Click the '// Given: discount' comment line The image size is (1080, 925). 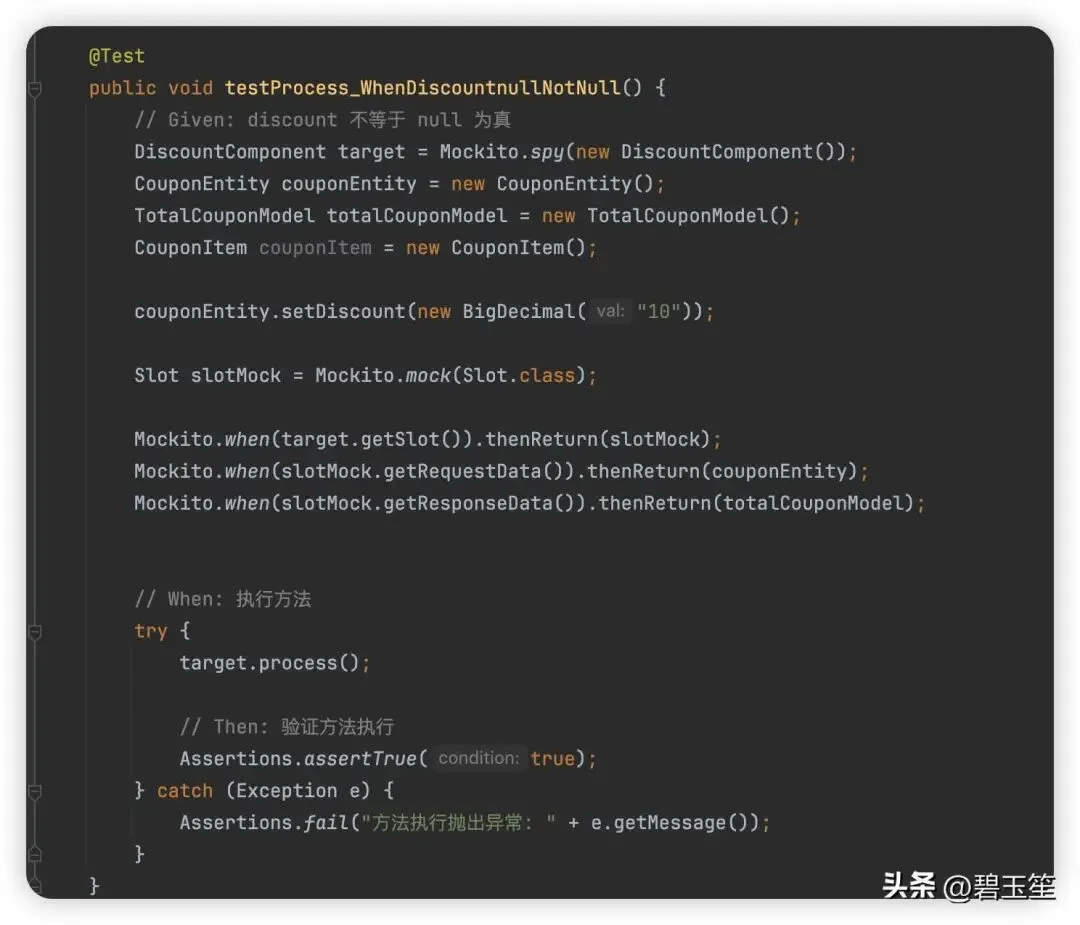tap(322, 120)
